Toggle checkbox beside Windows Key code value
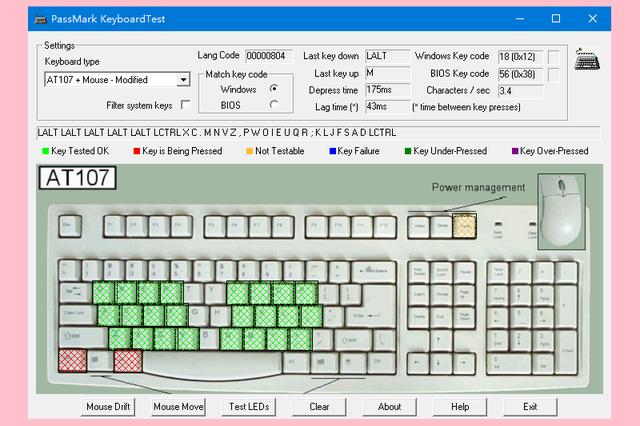 554,57
